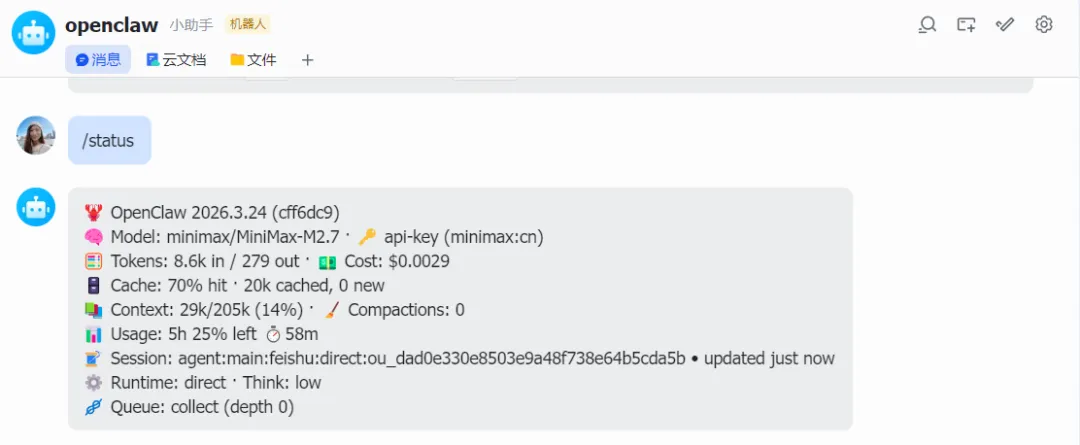This screenshot has height=445, width=1080.
Task: Open the tasks checkmark icon
Action: tap(1005, 25)
